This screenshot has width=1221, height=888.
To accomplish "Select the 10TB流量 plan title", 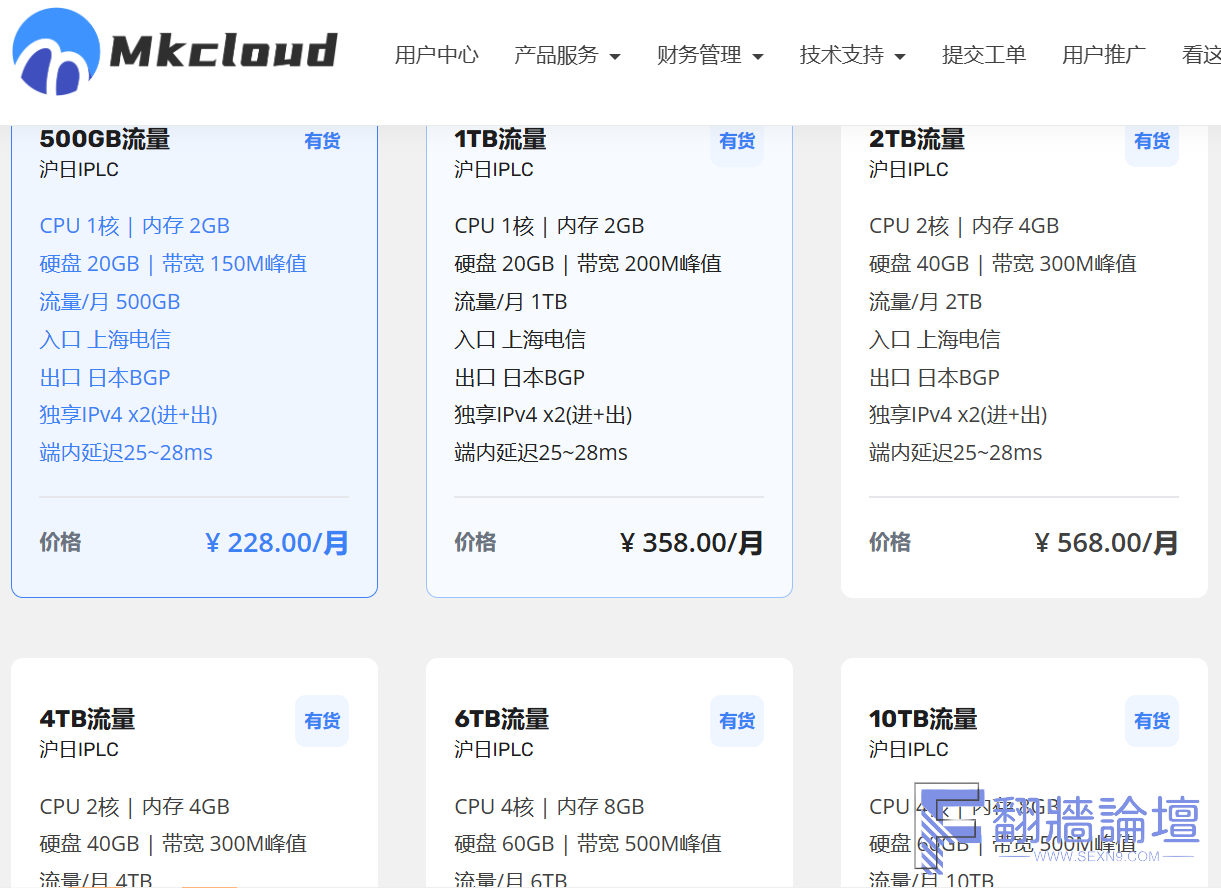I will 922,719.
